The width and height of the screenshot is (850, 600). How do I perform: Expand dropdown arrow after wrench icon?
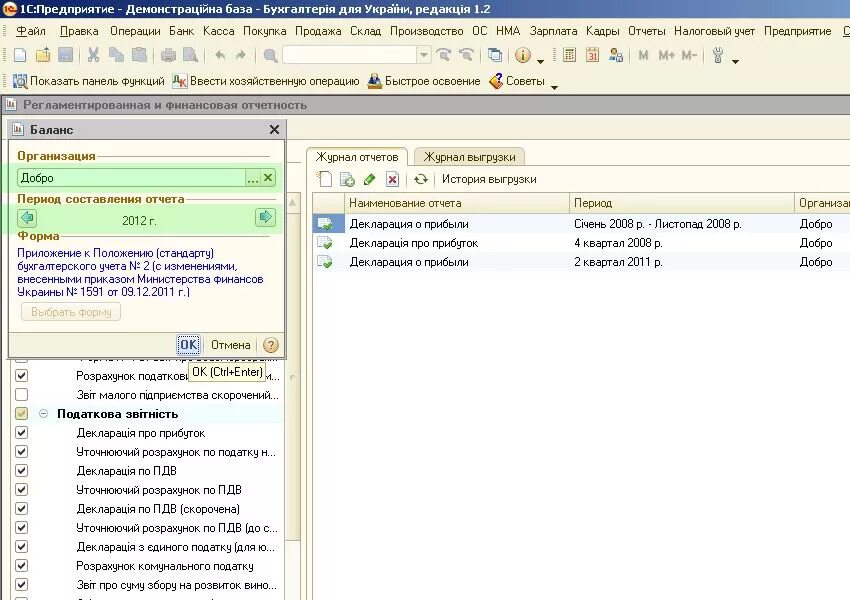(x=735, y=61)
